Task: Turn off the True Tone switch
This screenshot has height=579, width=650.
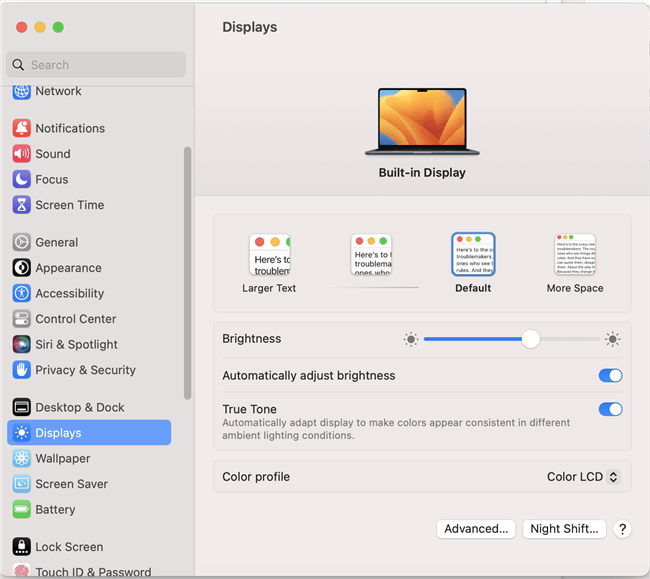Action: coord(610,409)
